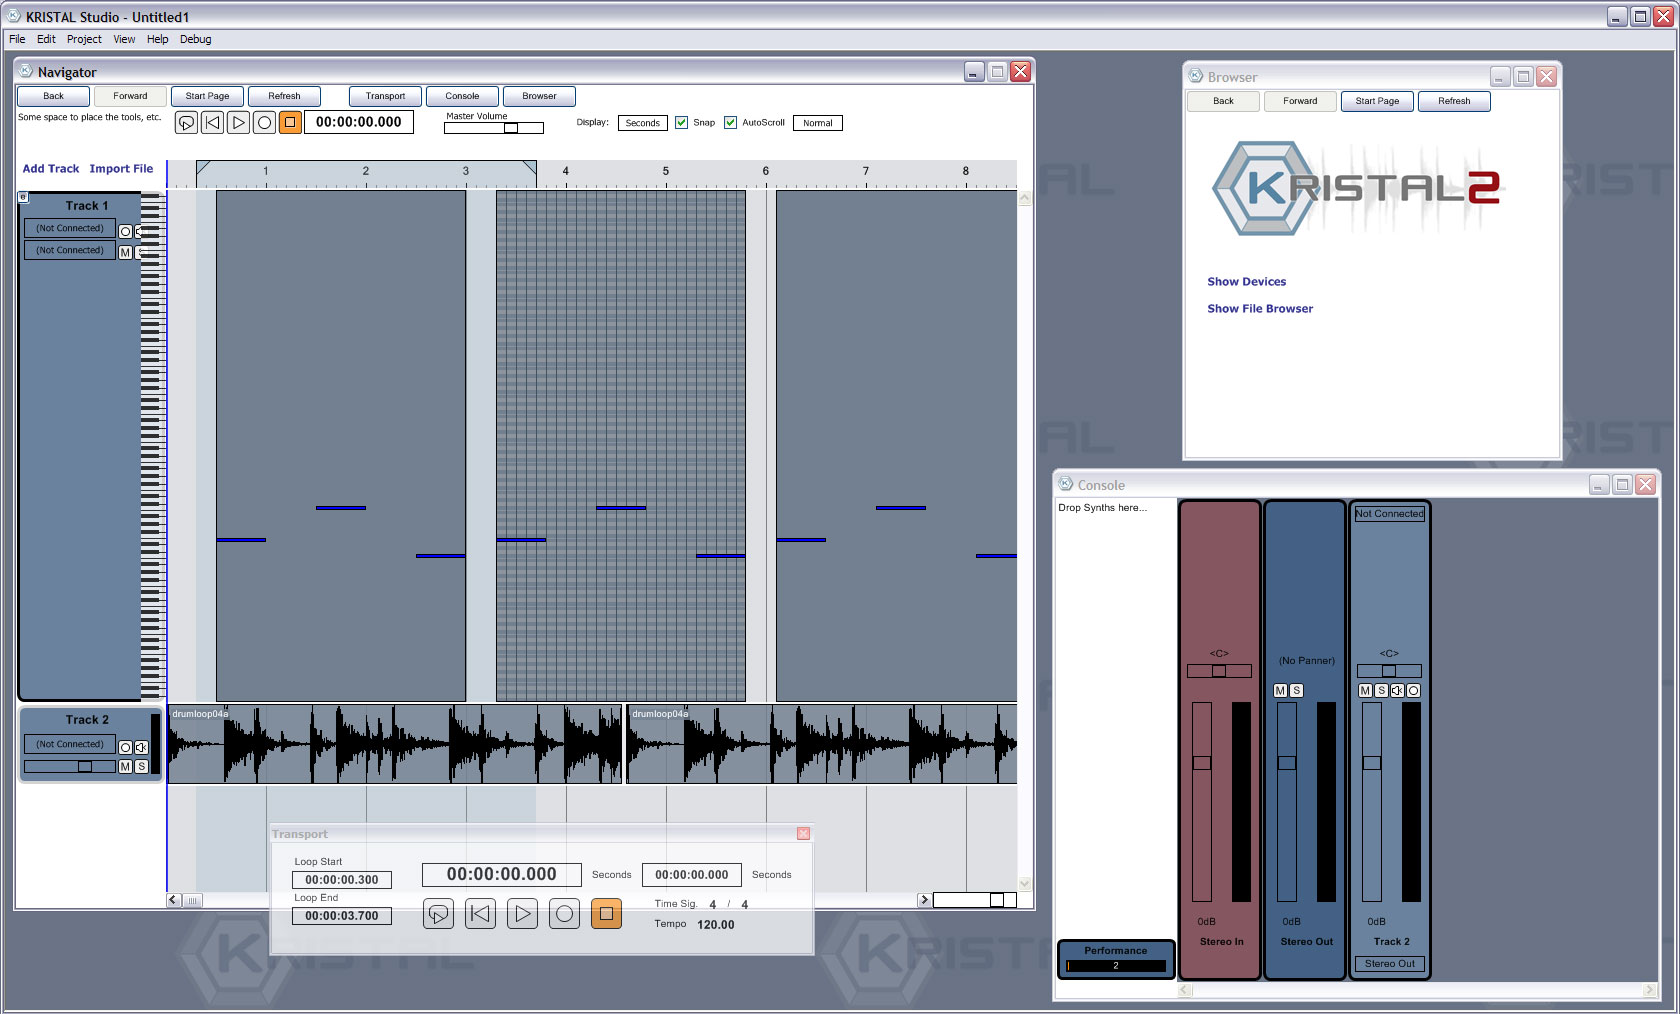This screenshot has width=1680, height=1014.
Task: Arm Track 1 for recording
Action: pyautogui.click(x=125, y=232)
